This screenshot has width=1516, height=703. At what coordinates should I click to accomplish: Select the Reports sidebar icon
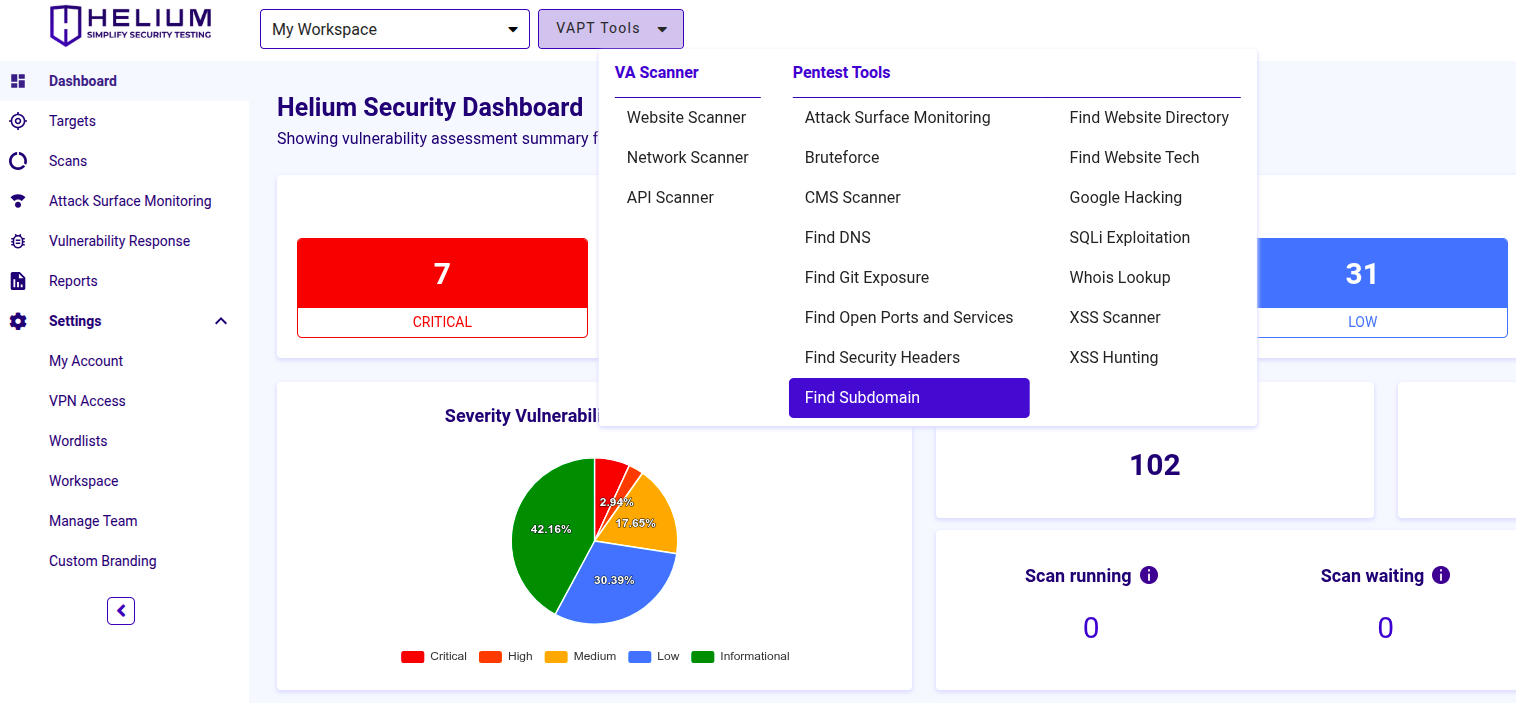coord(18,280)
